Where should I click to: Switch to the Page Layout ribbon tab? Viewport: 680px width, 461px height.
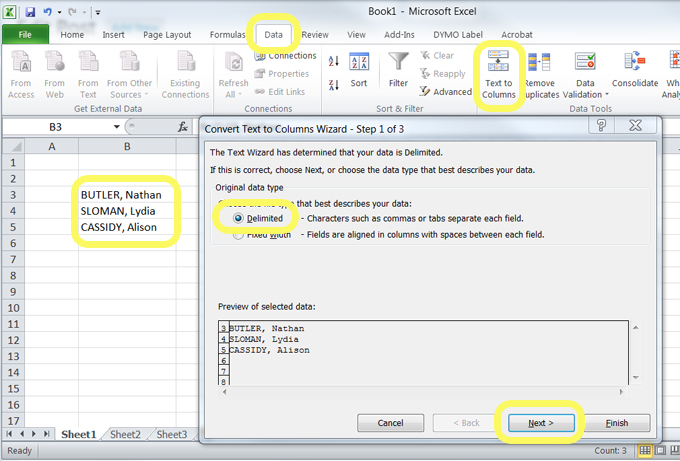coord(167,35)
